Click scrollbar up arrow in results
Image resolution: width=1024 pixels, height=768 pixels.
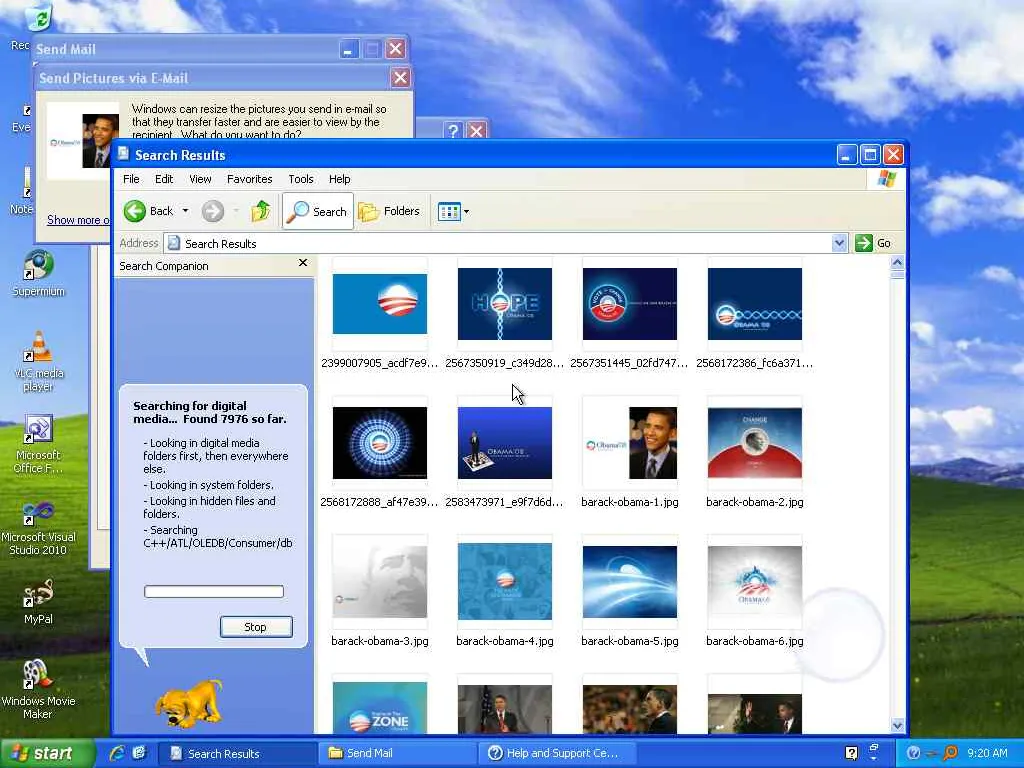coord(897,263)
